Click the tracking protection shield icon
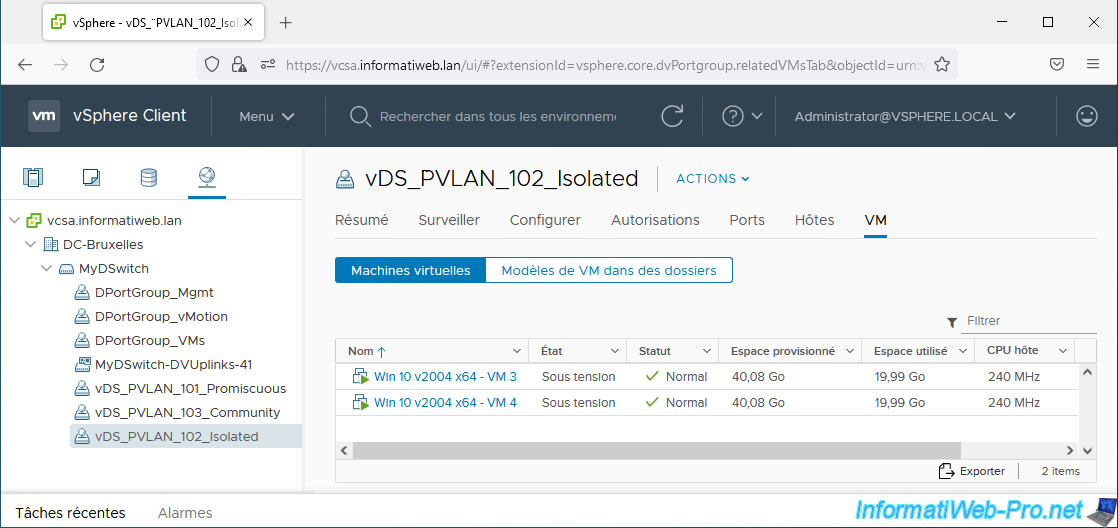The height and width of the screenshot is (528, 1118). [212, 65]
